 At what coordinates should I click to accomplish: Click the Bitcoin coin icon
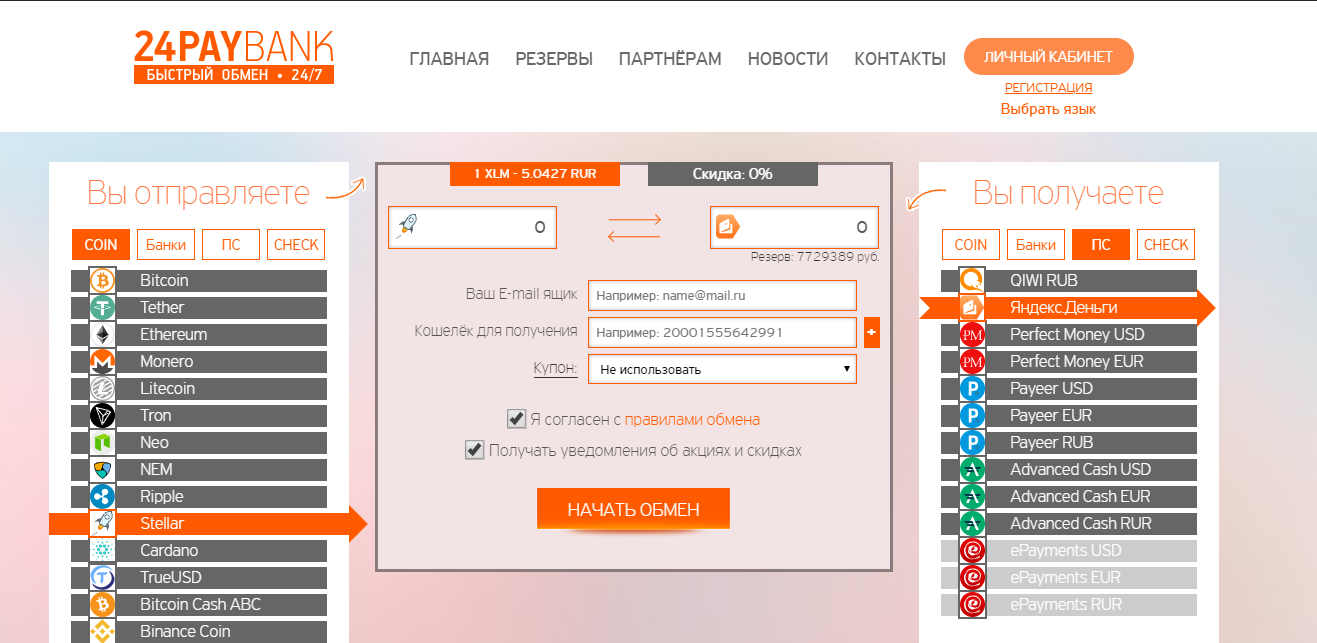point(102,281)
